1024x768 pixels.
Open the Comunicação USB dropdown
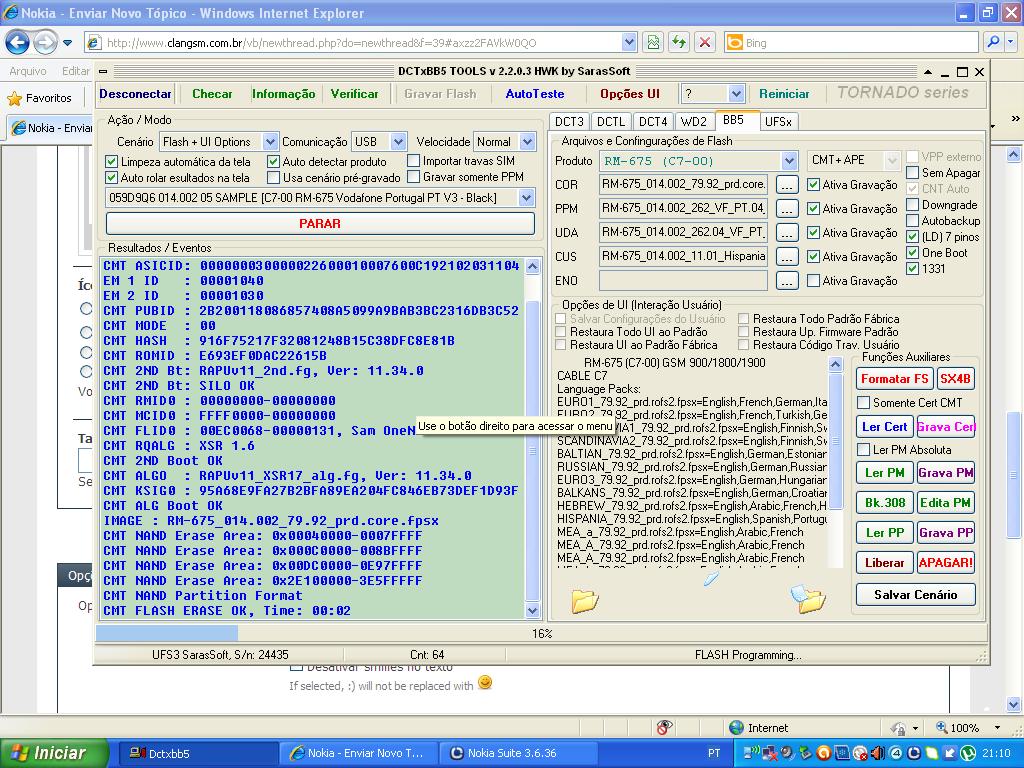coord(398,142)
